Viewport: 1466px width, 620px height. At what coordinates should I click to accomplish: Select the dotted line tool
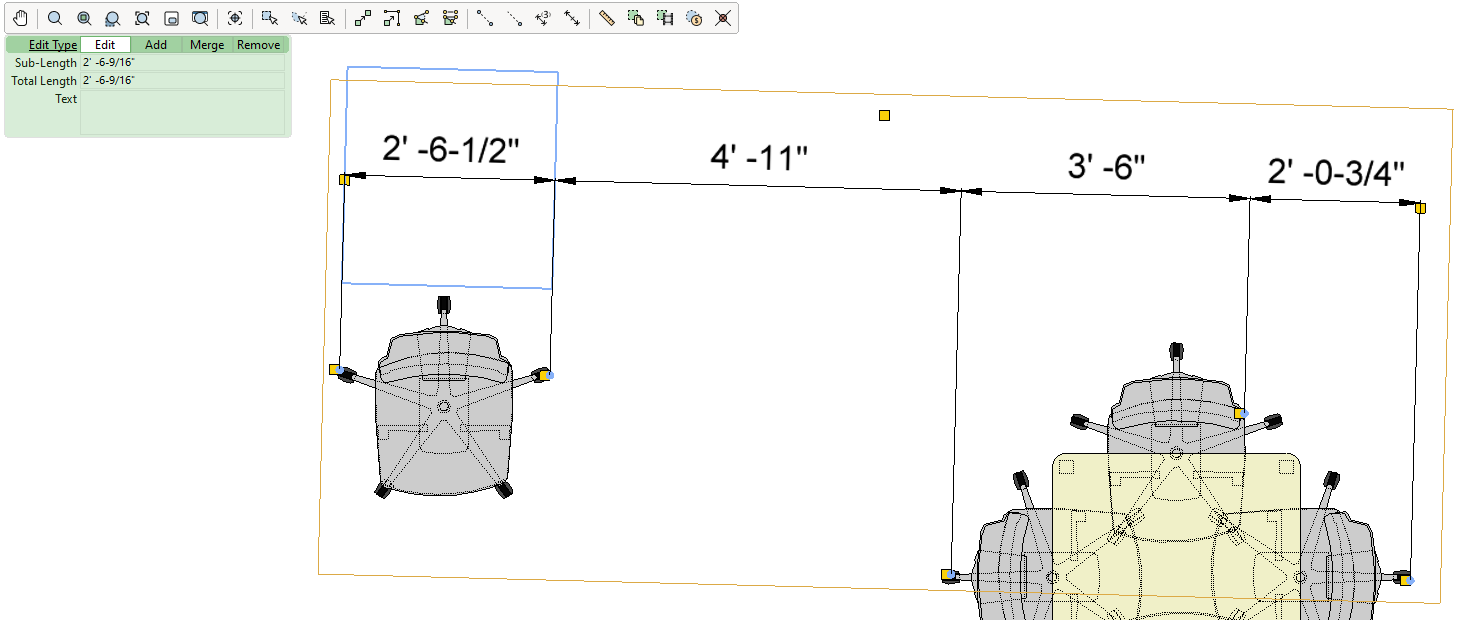click(x=514, y=18)
